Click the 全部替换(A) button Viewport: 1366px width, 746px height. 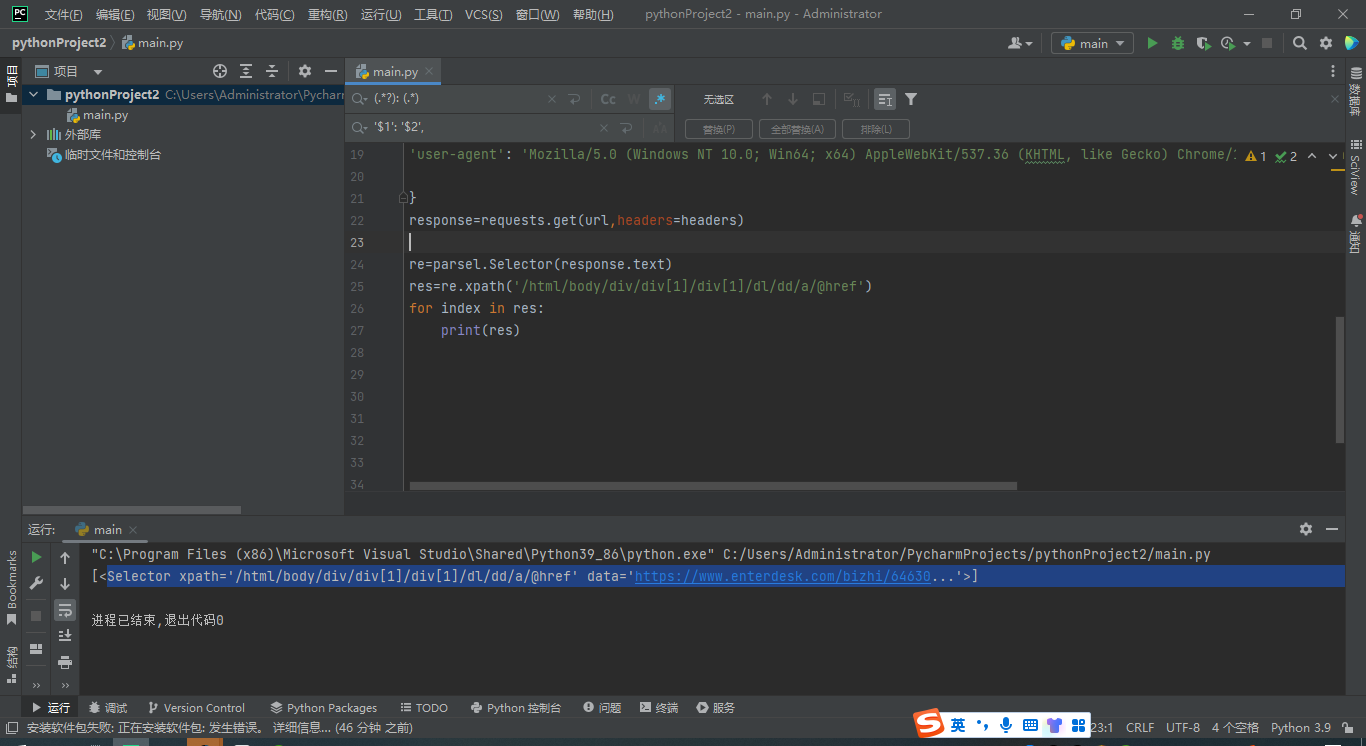797,129
